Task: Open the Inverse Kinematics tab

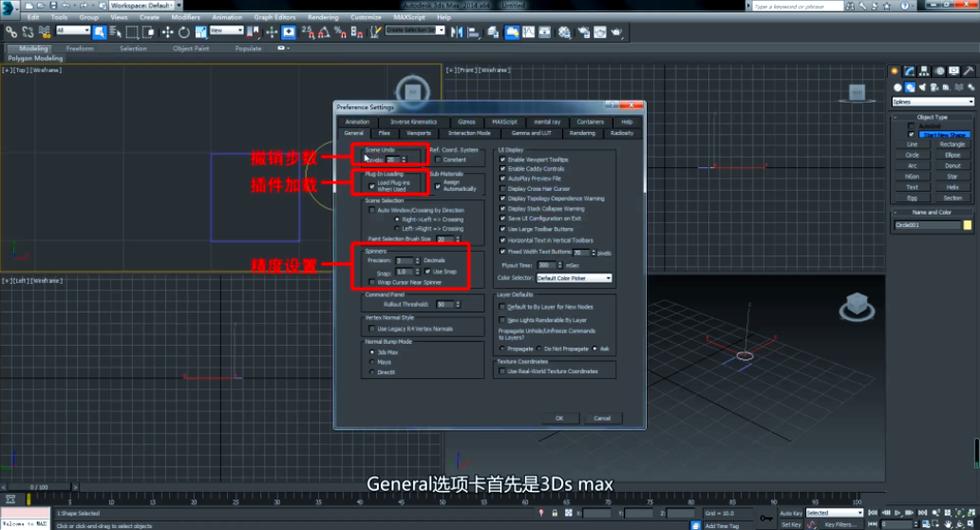Action: (414, 122)
